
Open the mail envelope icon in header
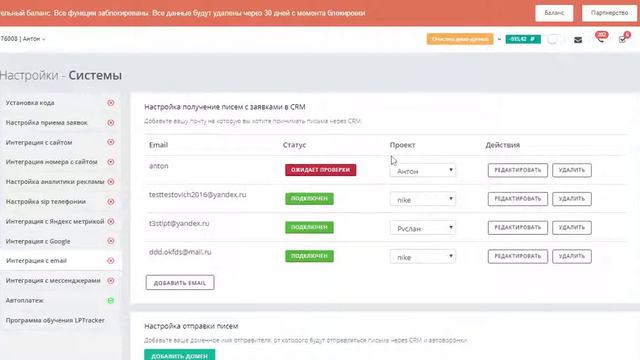[x=578, y=40]
